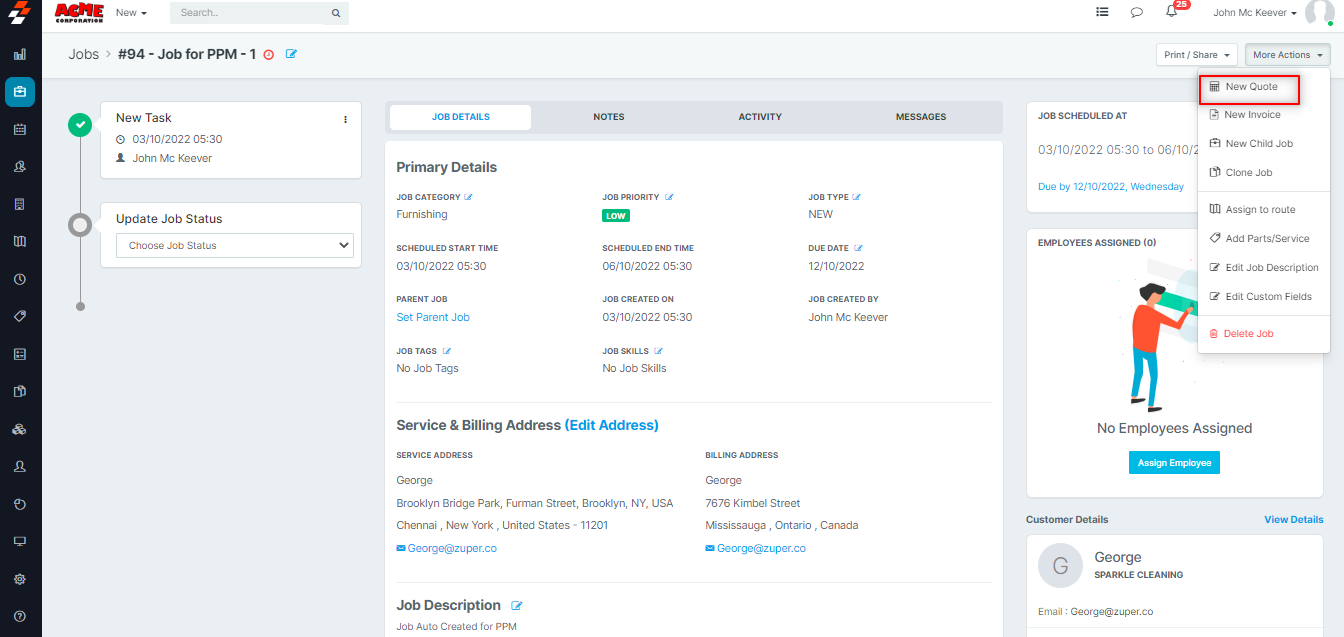Click the green completed task checkmark
The height and width of the screenshot is (637, 1344).
pos(80,125)
